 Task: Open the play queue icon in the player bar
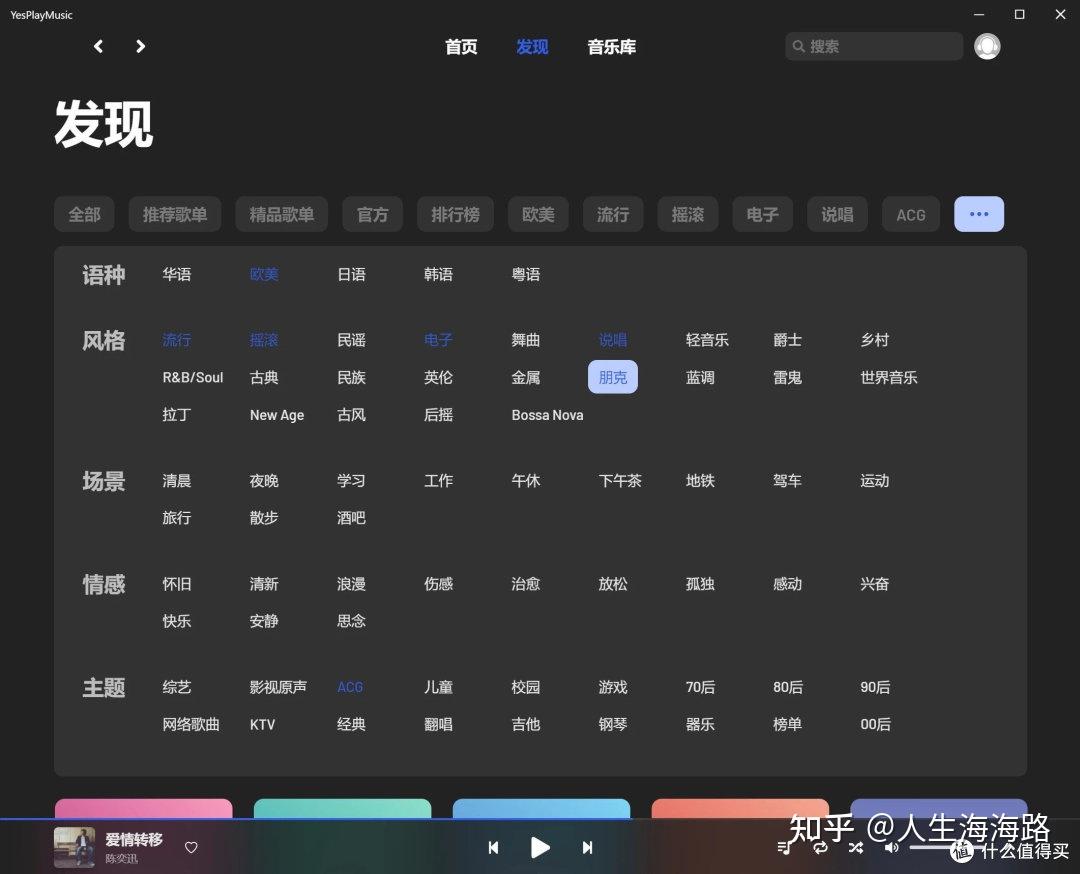coord(784,847)
